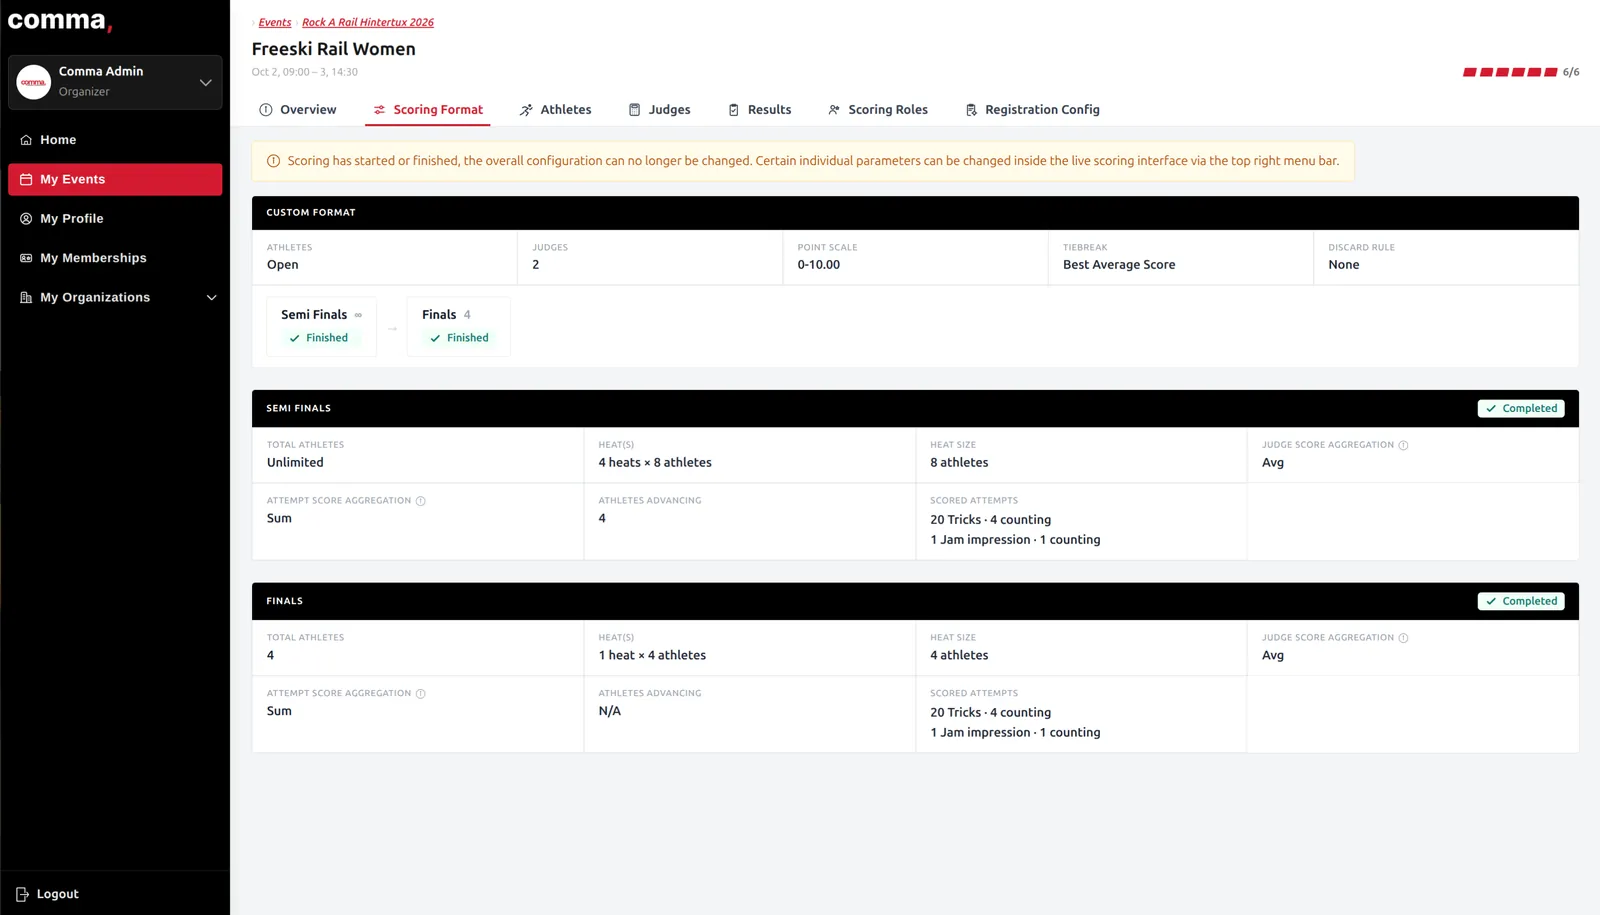Click the Logout icon

(x=22, y=894)
